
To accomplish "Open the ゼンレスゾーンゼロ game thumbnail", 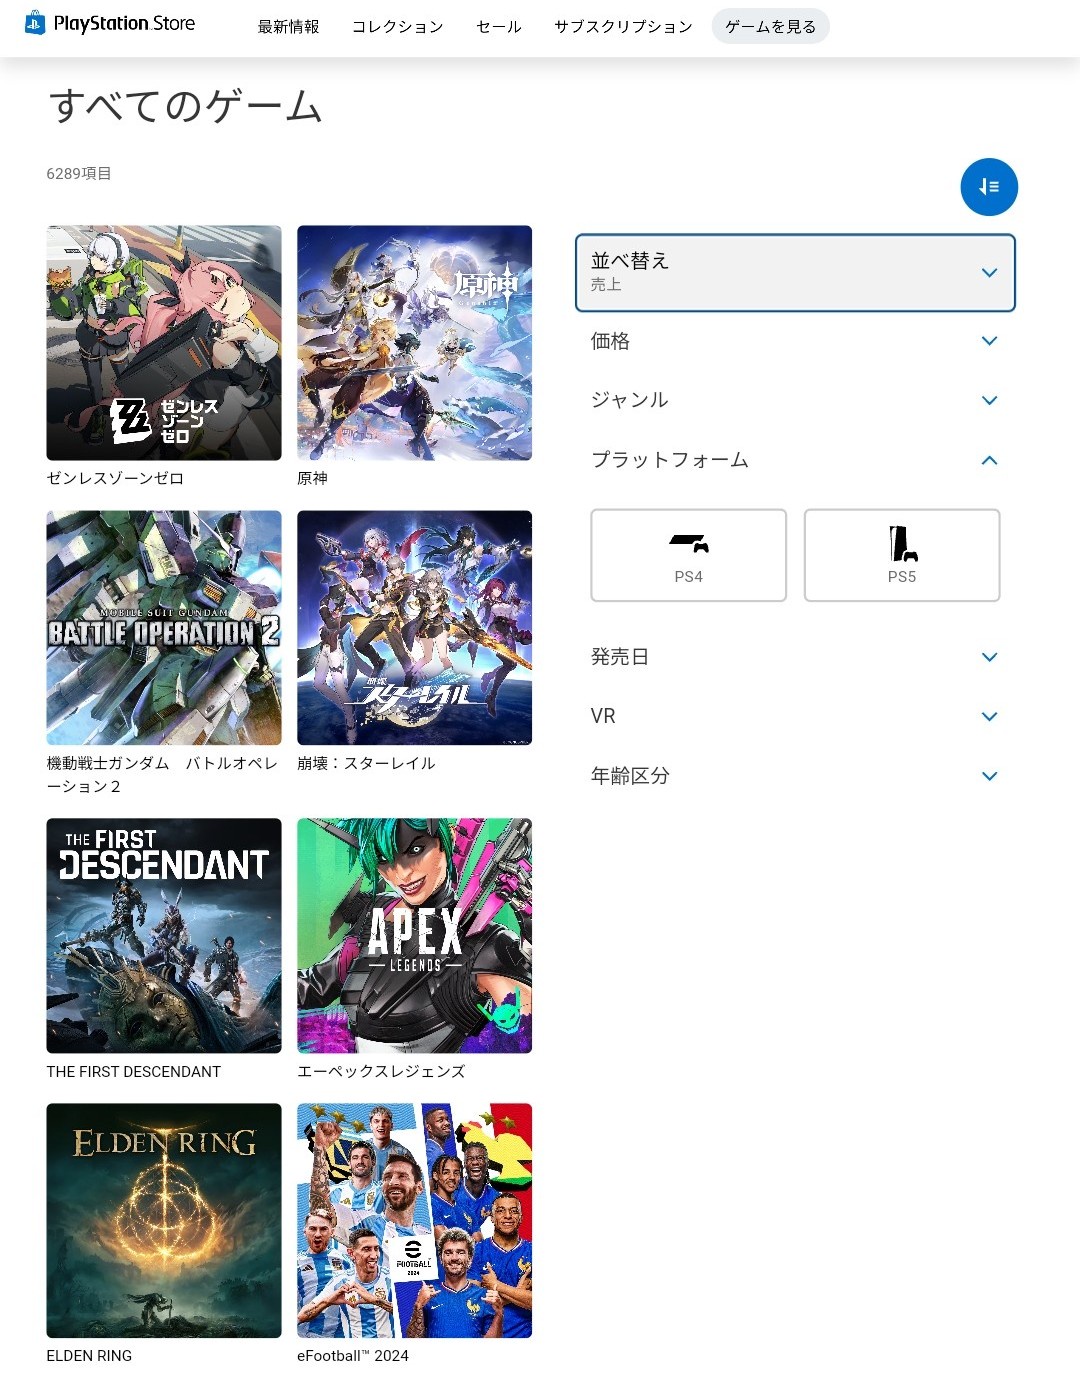I will click(164, 343).
